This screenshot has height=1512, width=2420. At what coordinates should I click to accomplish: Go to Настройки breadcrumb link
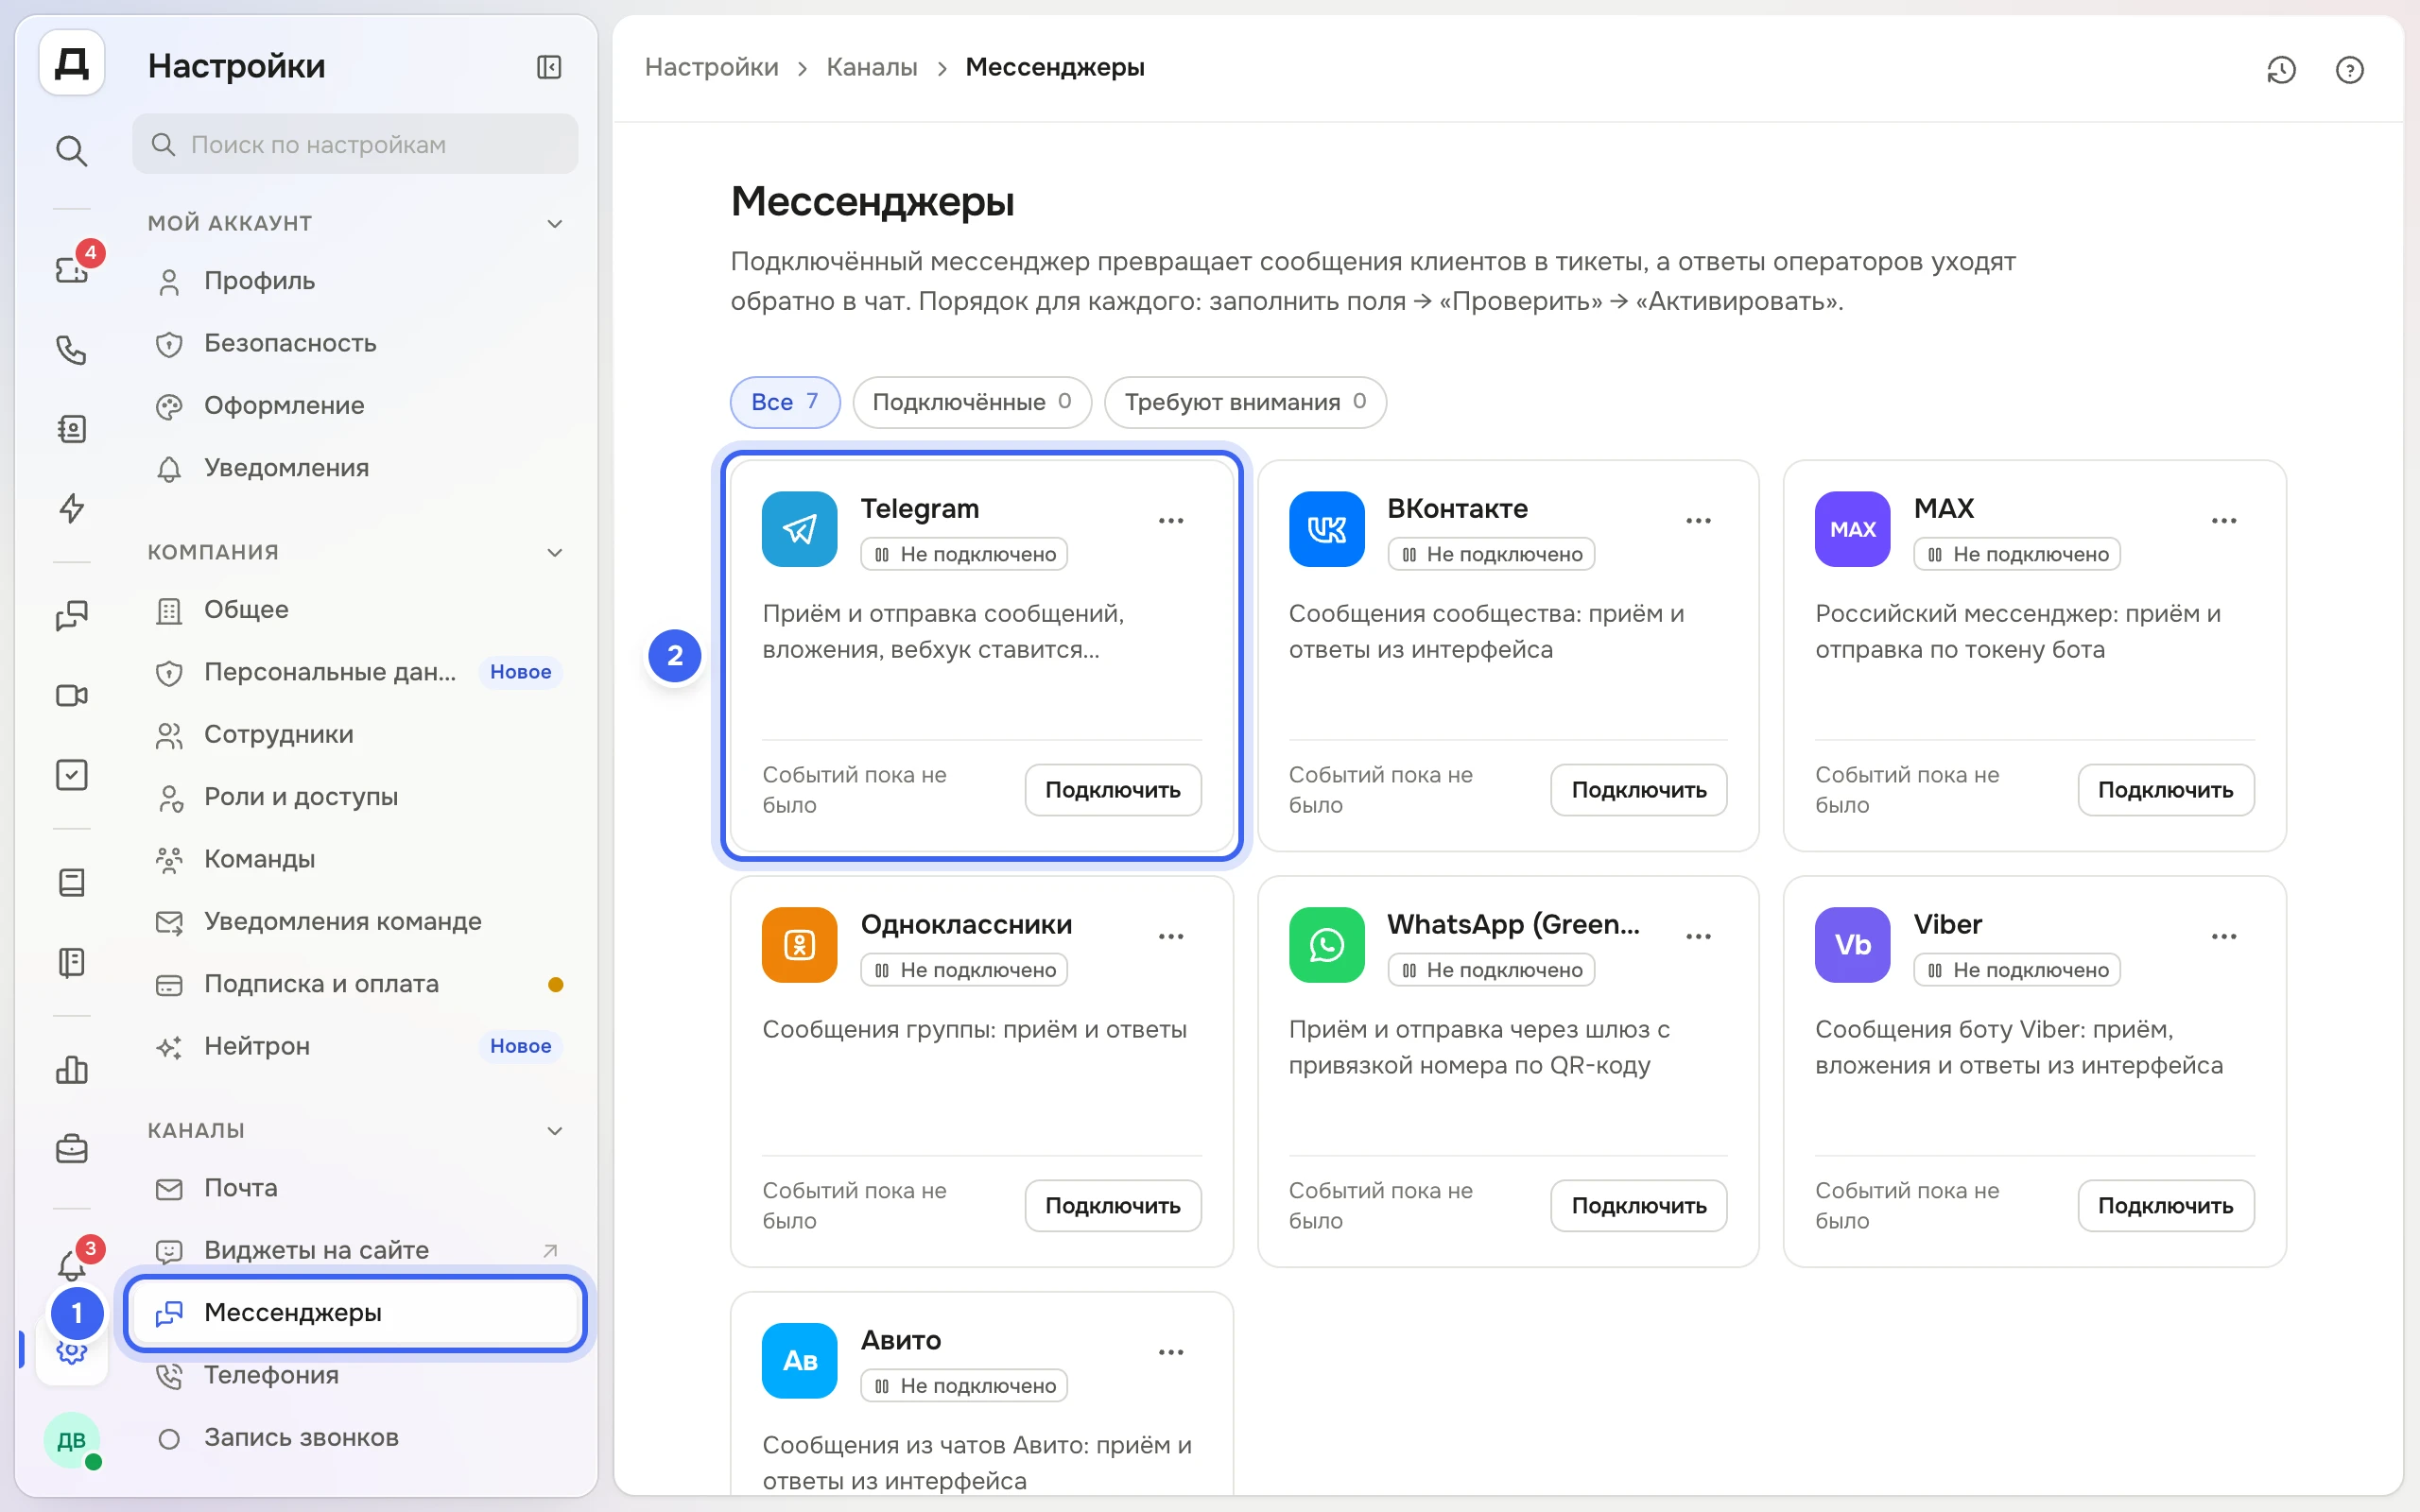(711, 67)
